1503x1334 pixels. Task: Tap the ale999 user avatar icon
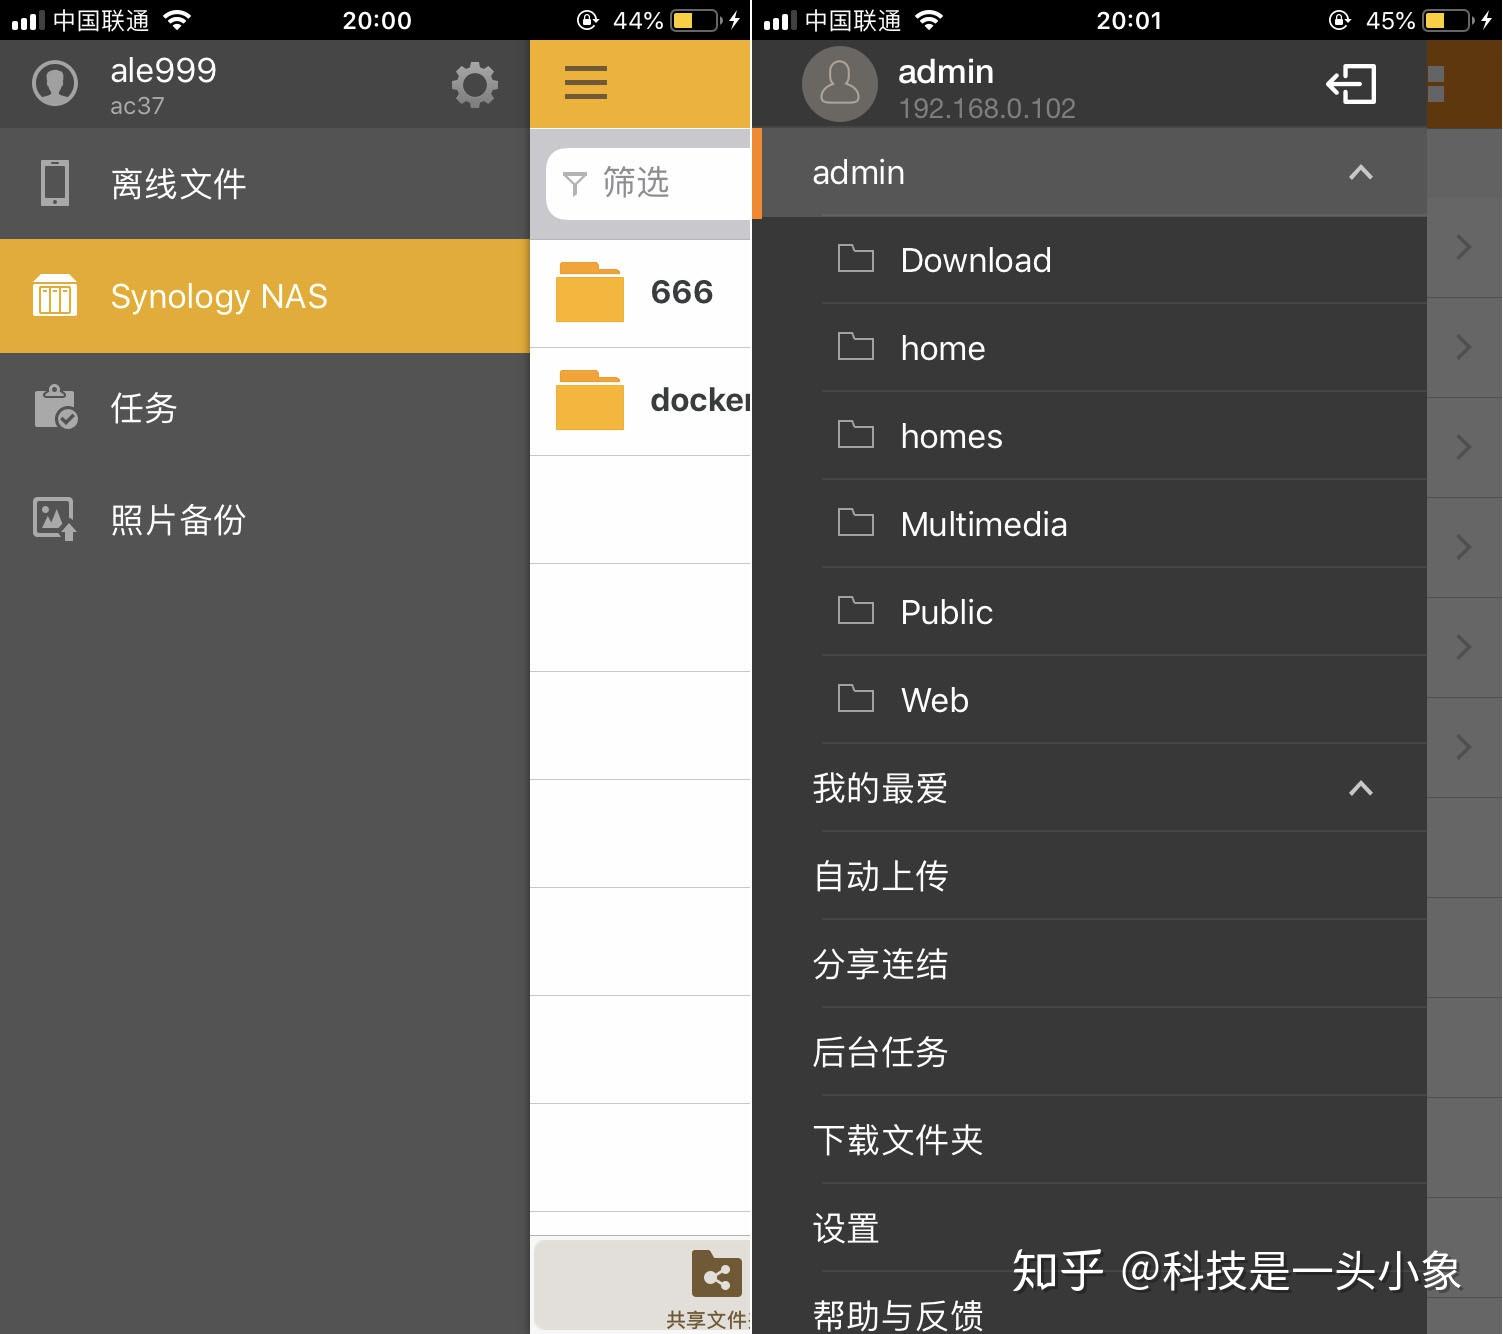[55, 83]
